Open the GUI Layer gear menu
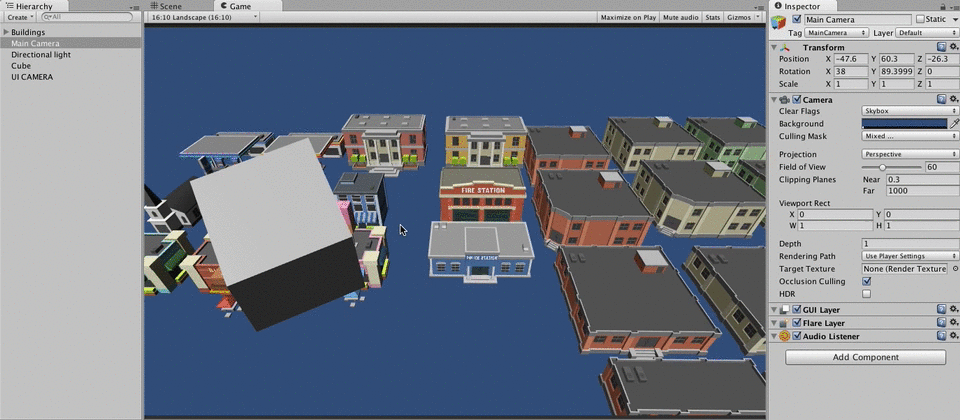The height and width of the screenshot is (420, 960). coord(953,311)
